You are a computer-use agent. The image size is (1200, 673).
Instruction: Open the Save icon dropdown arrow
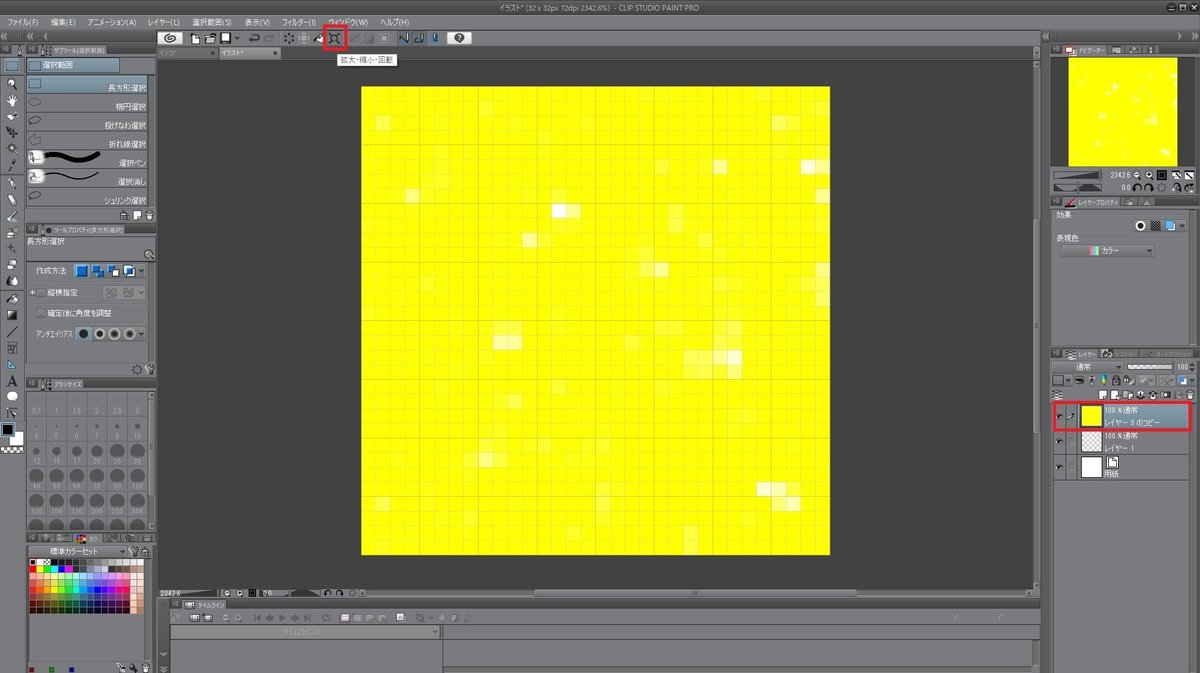click(238, 38)
